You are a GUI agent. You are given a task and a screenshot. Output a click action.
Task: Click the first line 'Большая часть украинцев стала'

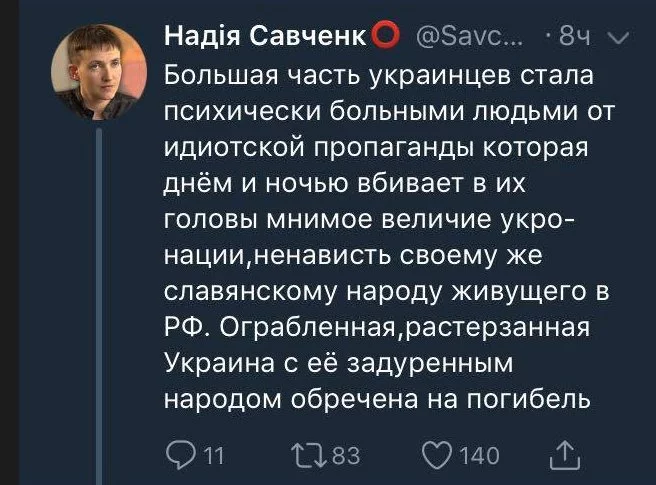(x=364, y=76)
